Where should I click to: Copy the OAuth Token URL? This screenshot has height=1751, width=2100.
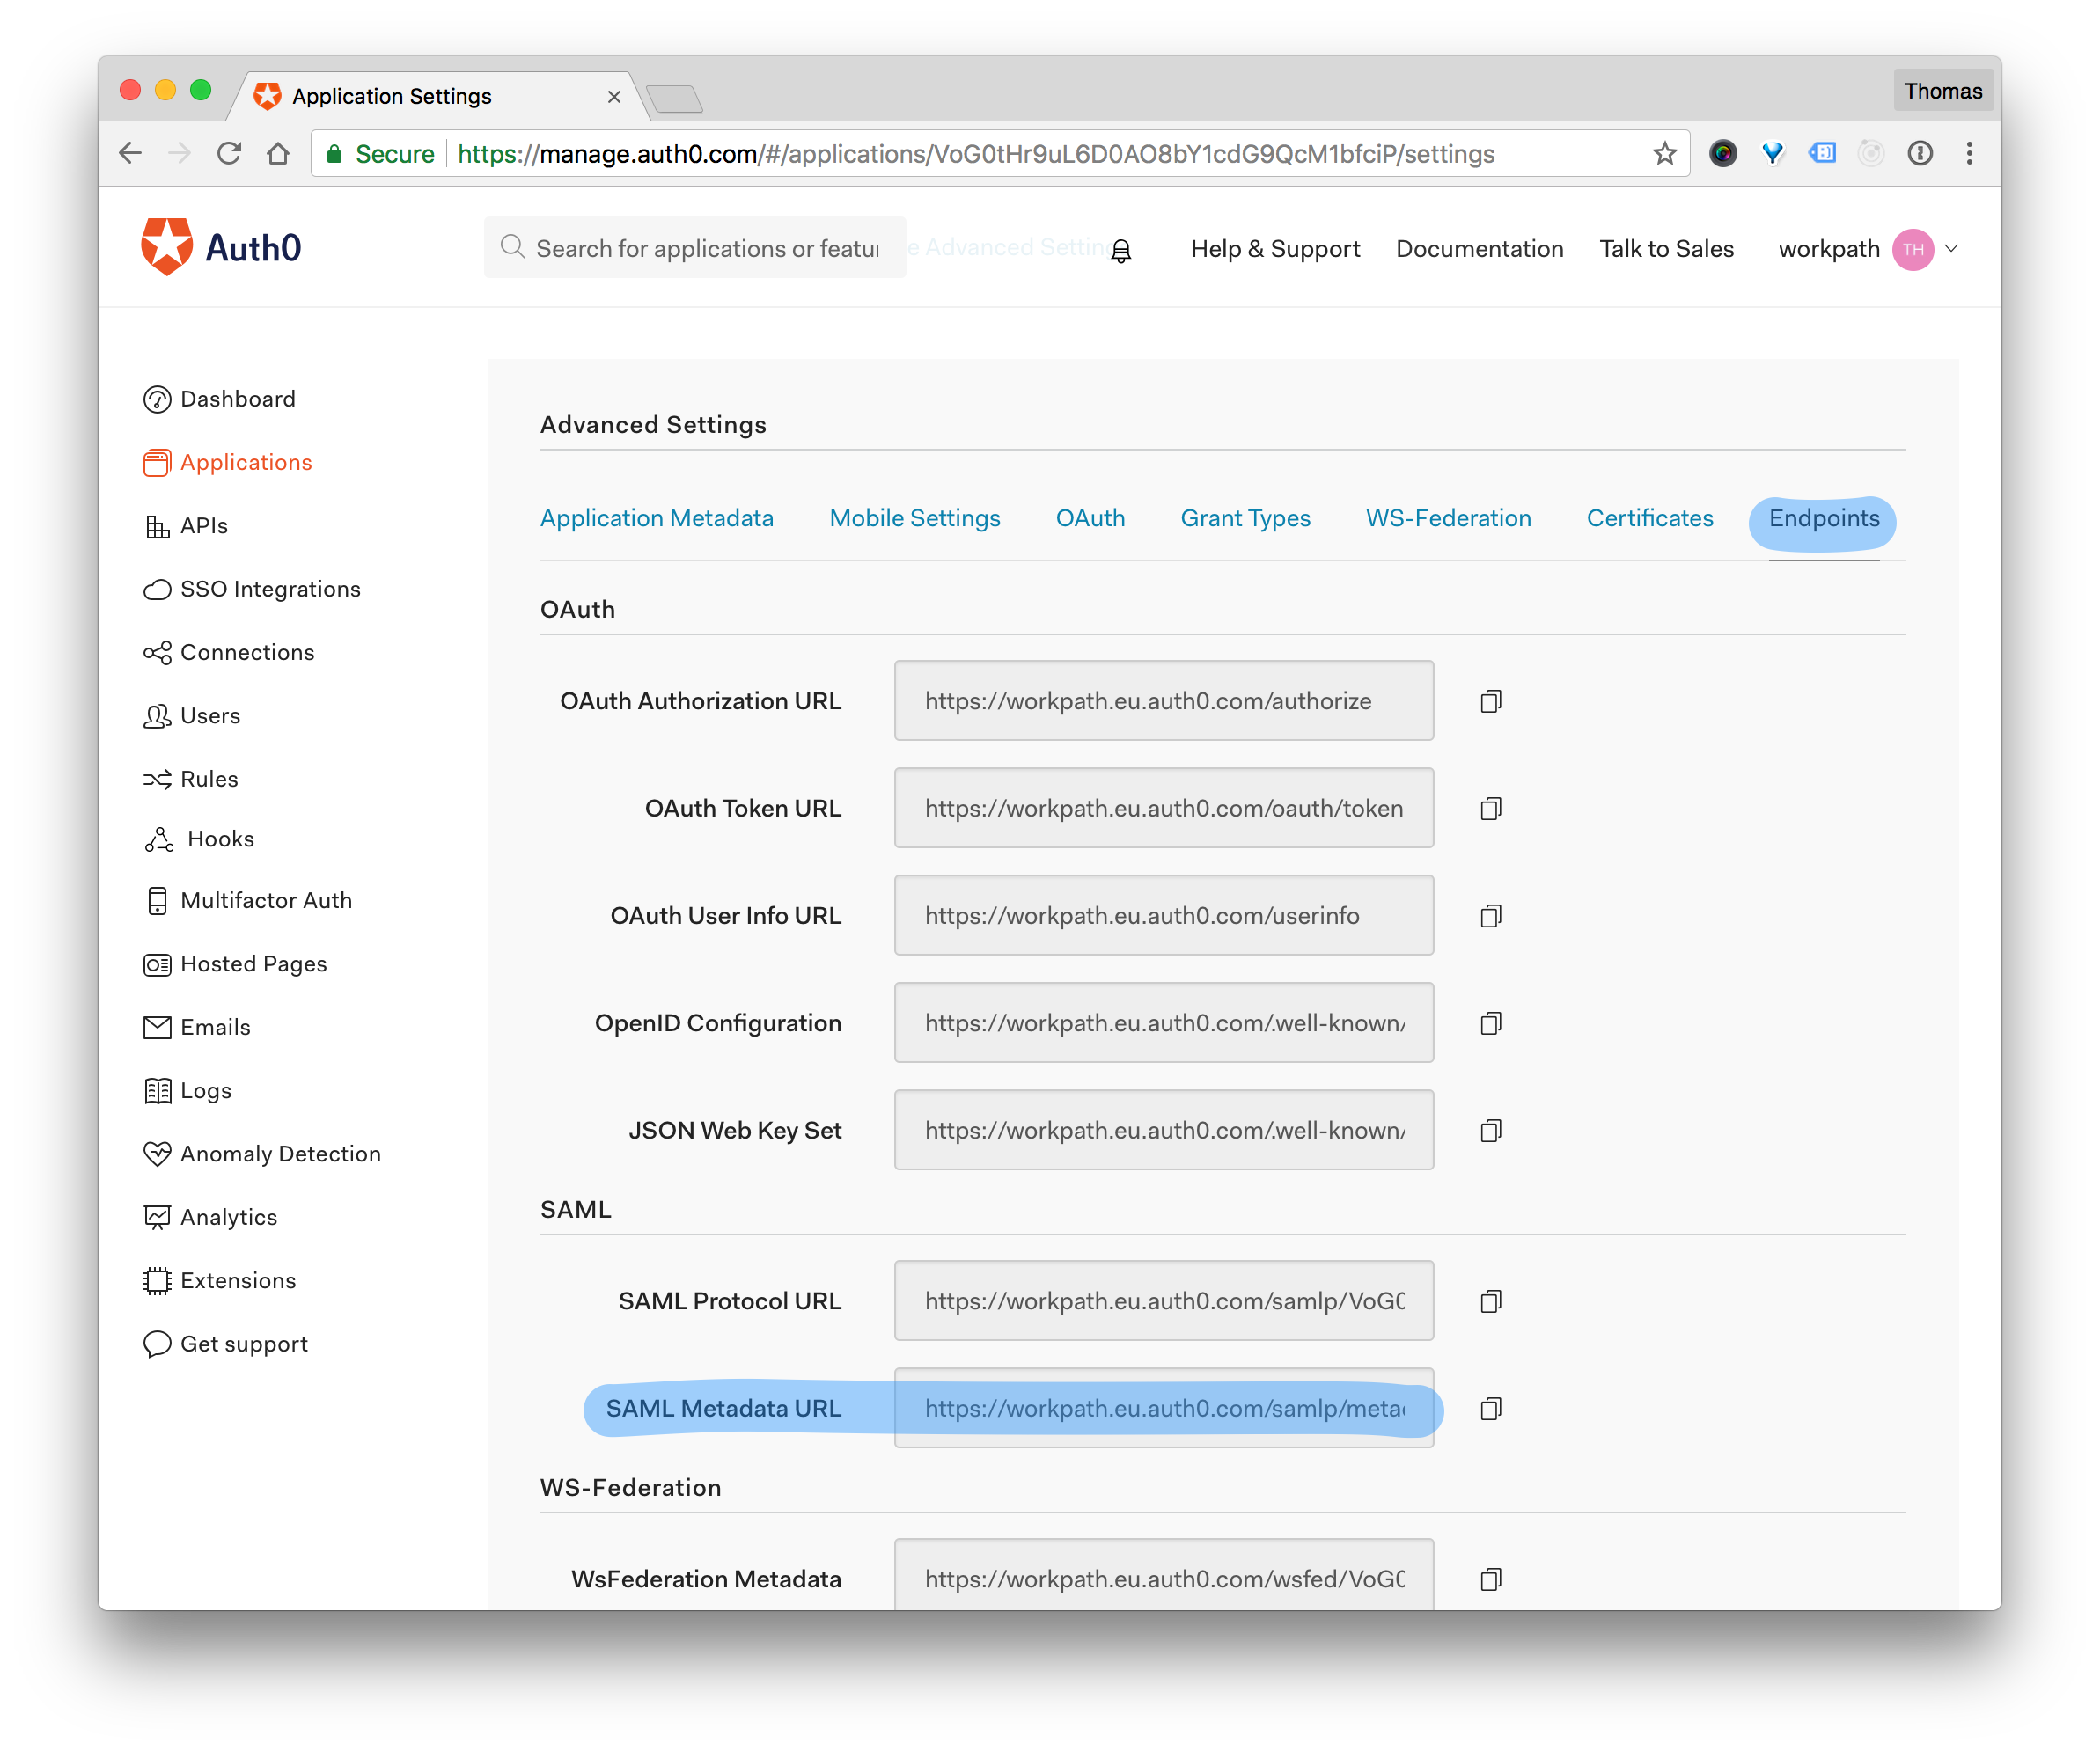coord(1490,808)
